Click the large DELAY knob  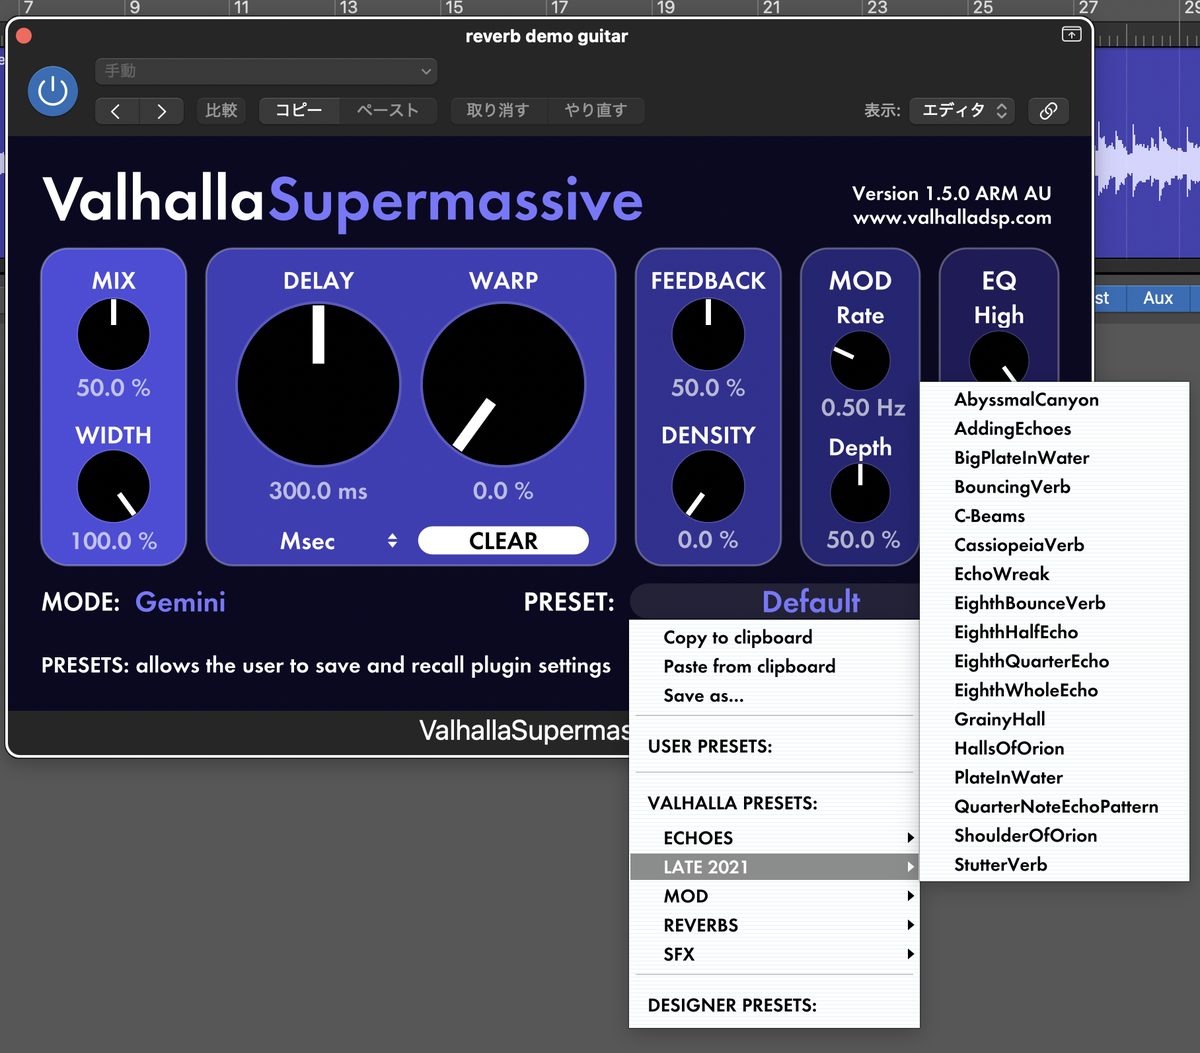318,385
